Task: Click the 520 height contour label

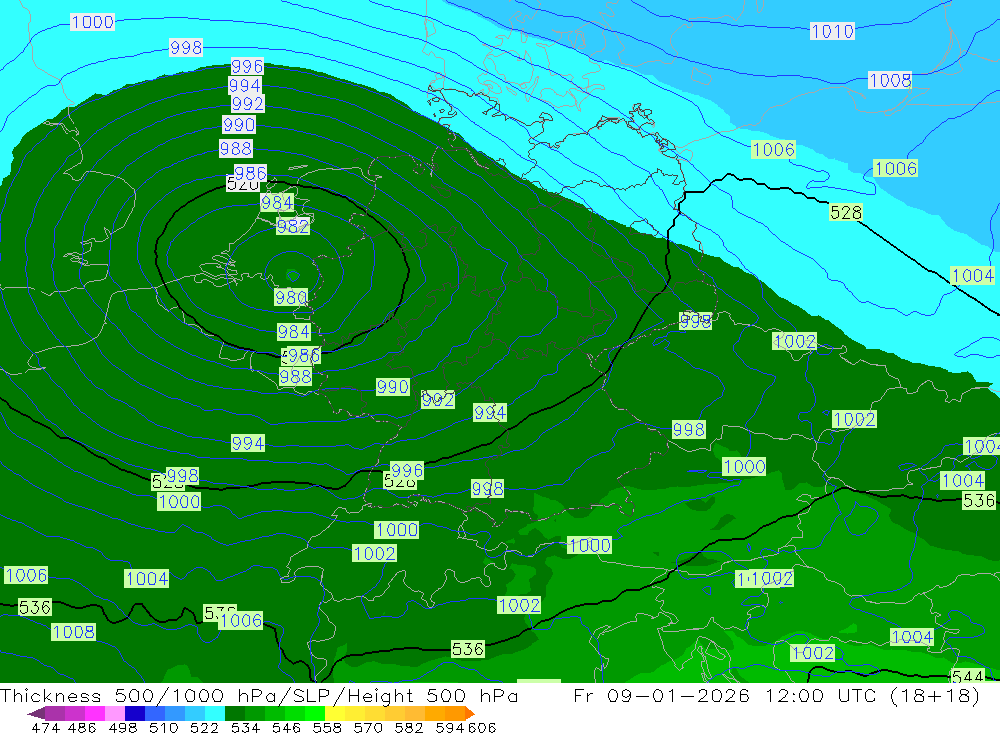Action: pyautogui.click(x=243, y=185)
